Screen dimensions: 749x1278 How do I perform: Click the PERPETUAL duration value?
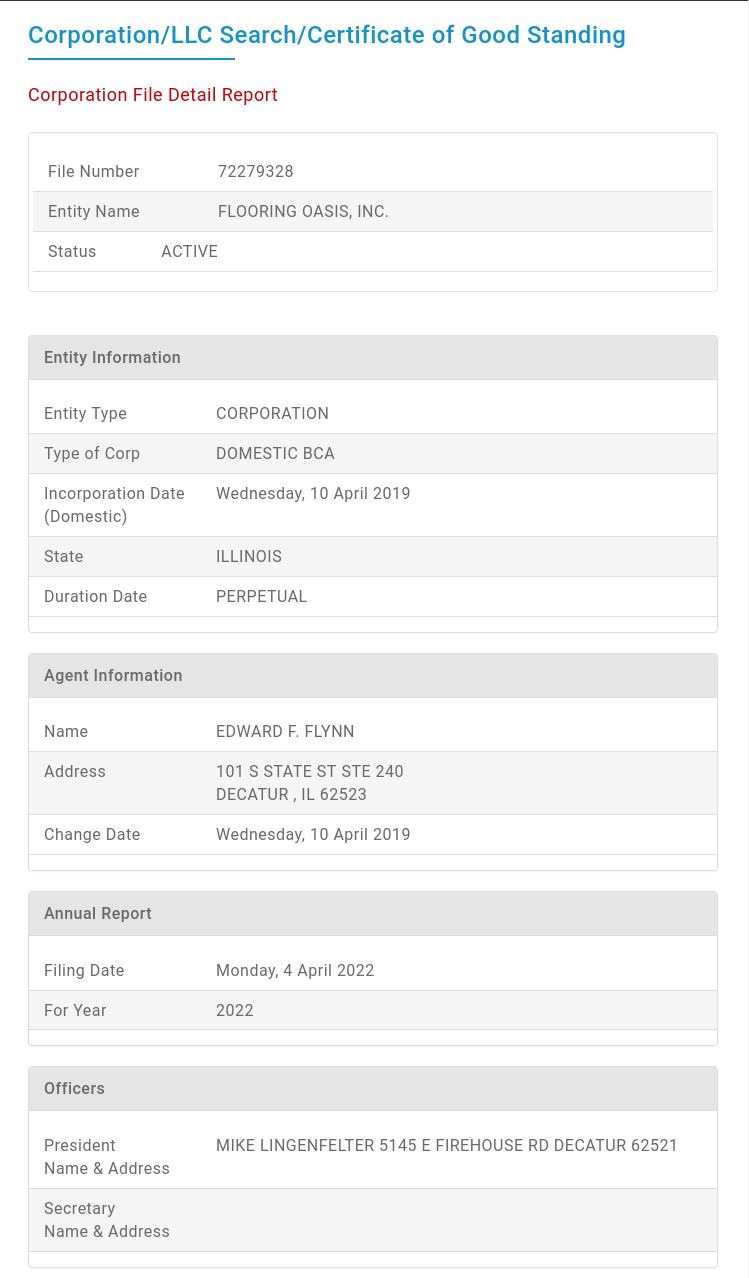[x=261, y=596]
